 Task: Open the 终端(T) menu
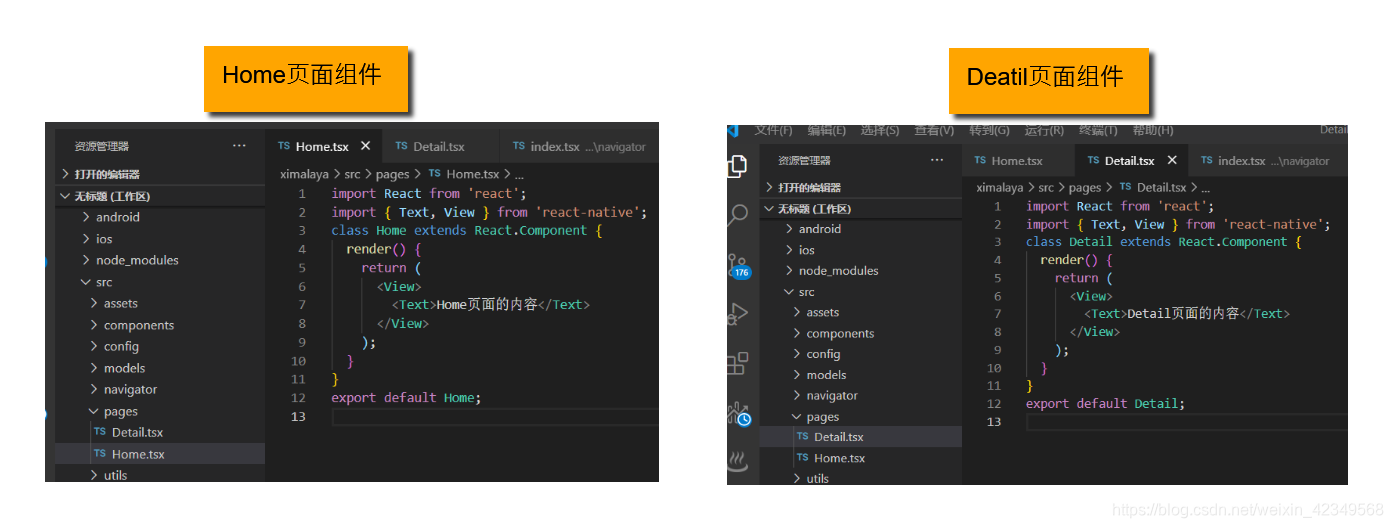(x=1098, y=131)
